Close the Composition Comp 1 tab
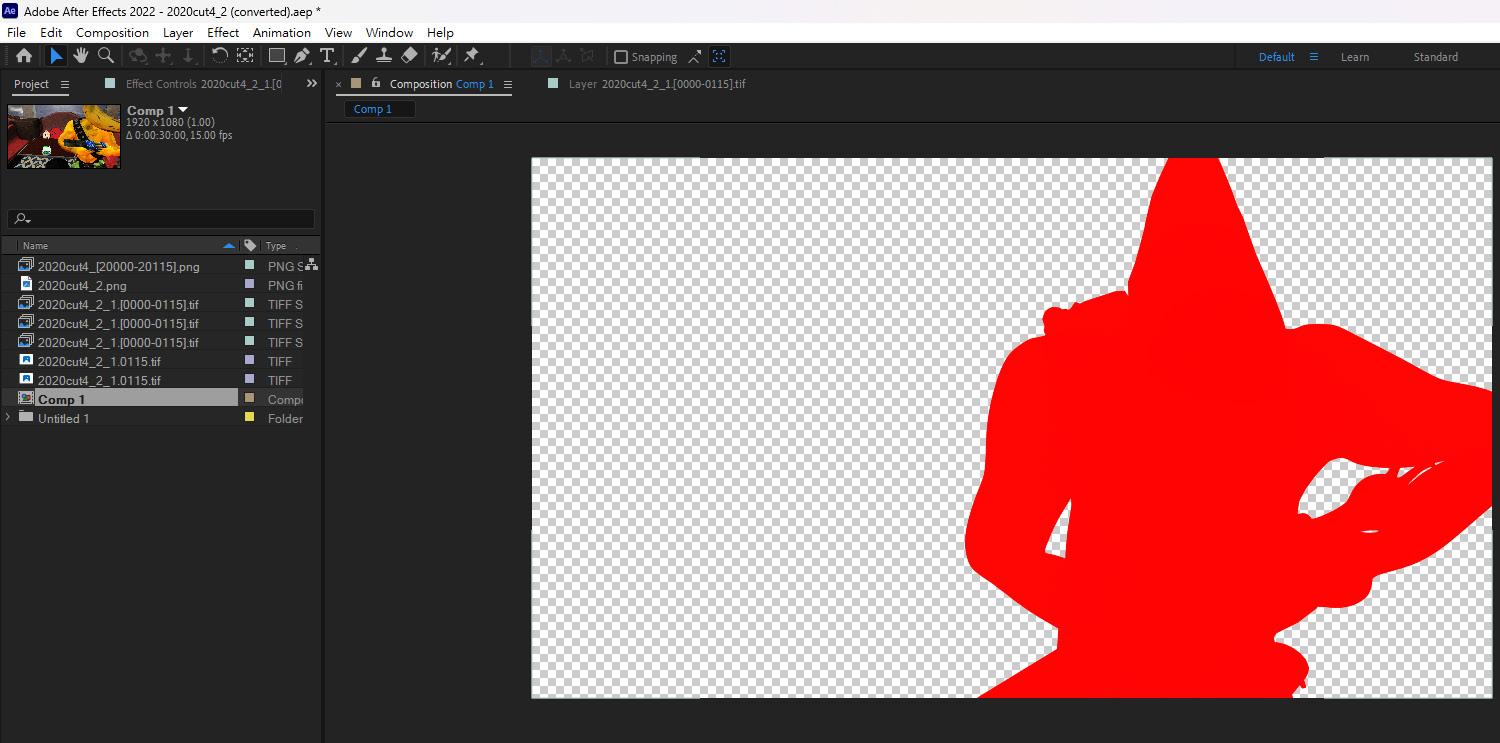Screen dimensions: 1500x743 [339, 84]
